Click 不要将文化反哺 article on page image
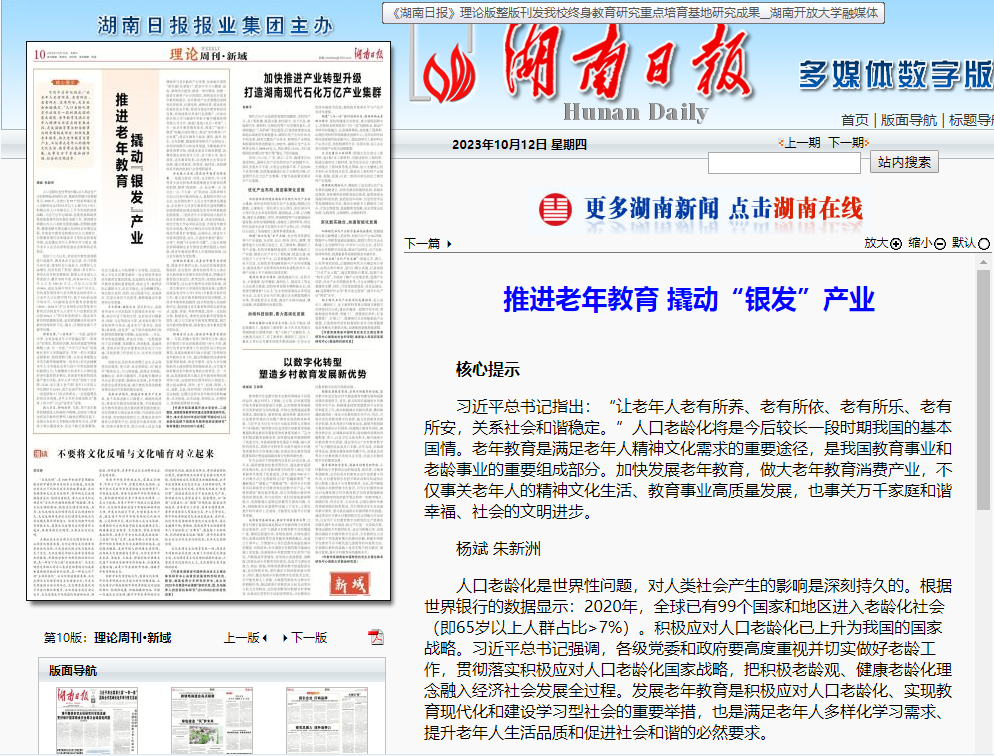The width and height of the screenshot is (994, 756). pyautogui.click(x=136, y=454)
